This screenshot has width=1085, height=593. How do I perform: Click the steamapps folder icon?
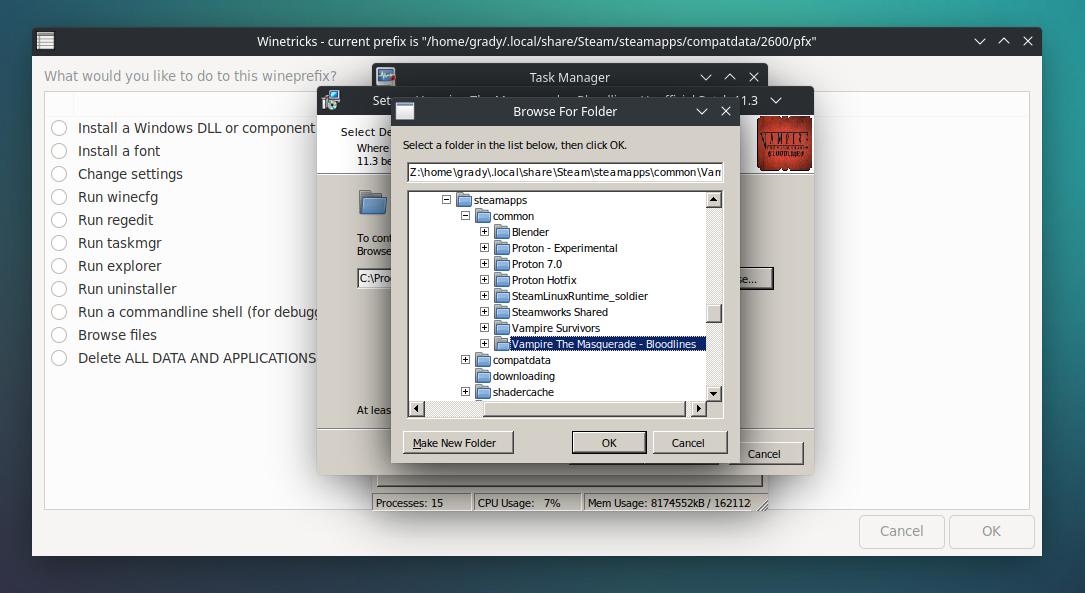[x=464, y=200]
